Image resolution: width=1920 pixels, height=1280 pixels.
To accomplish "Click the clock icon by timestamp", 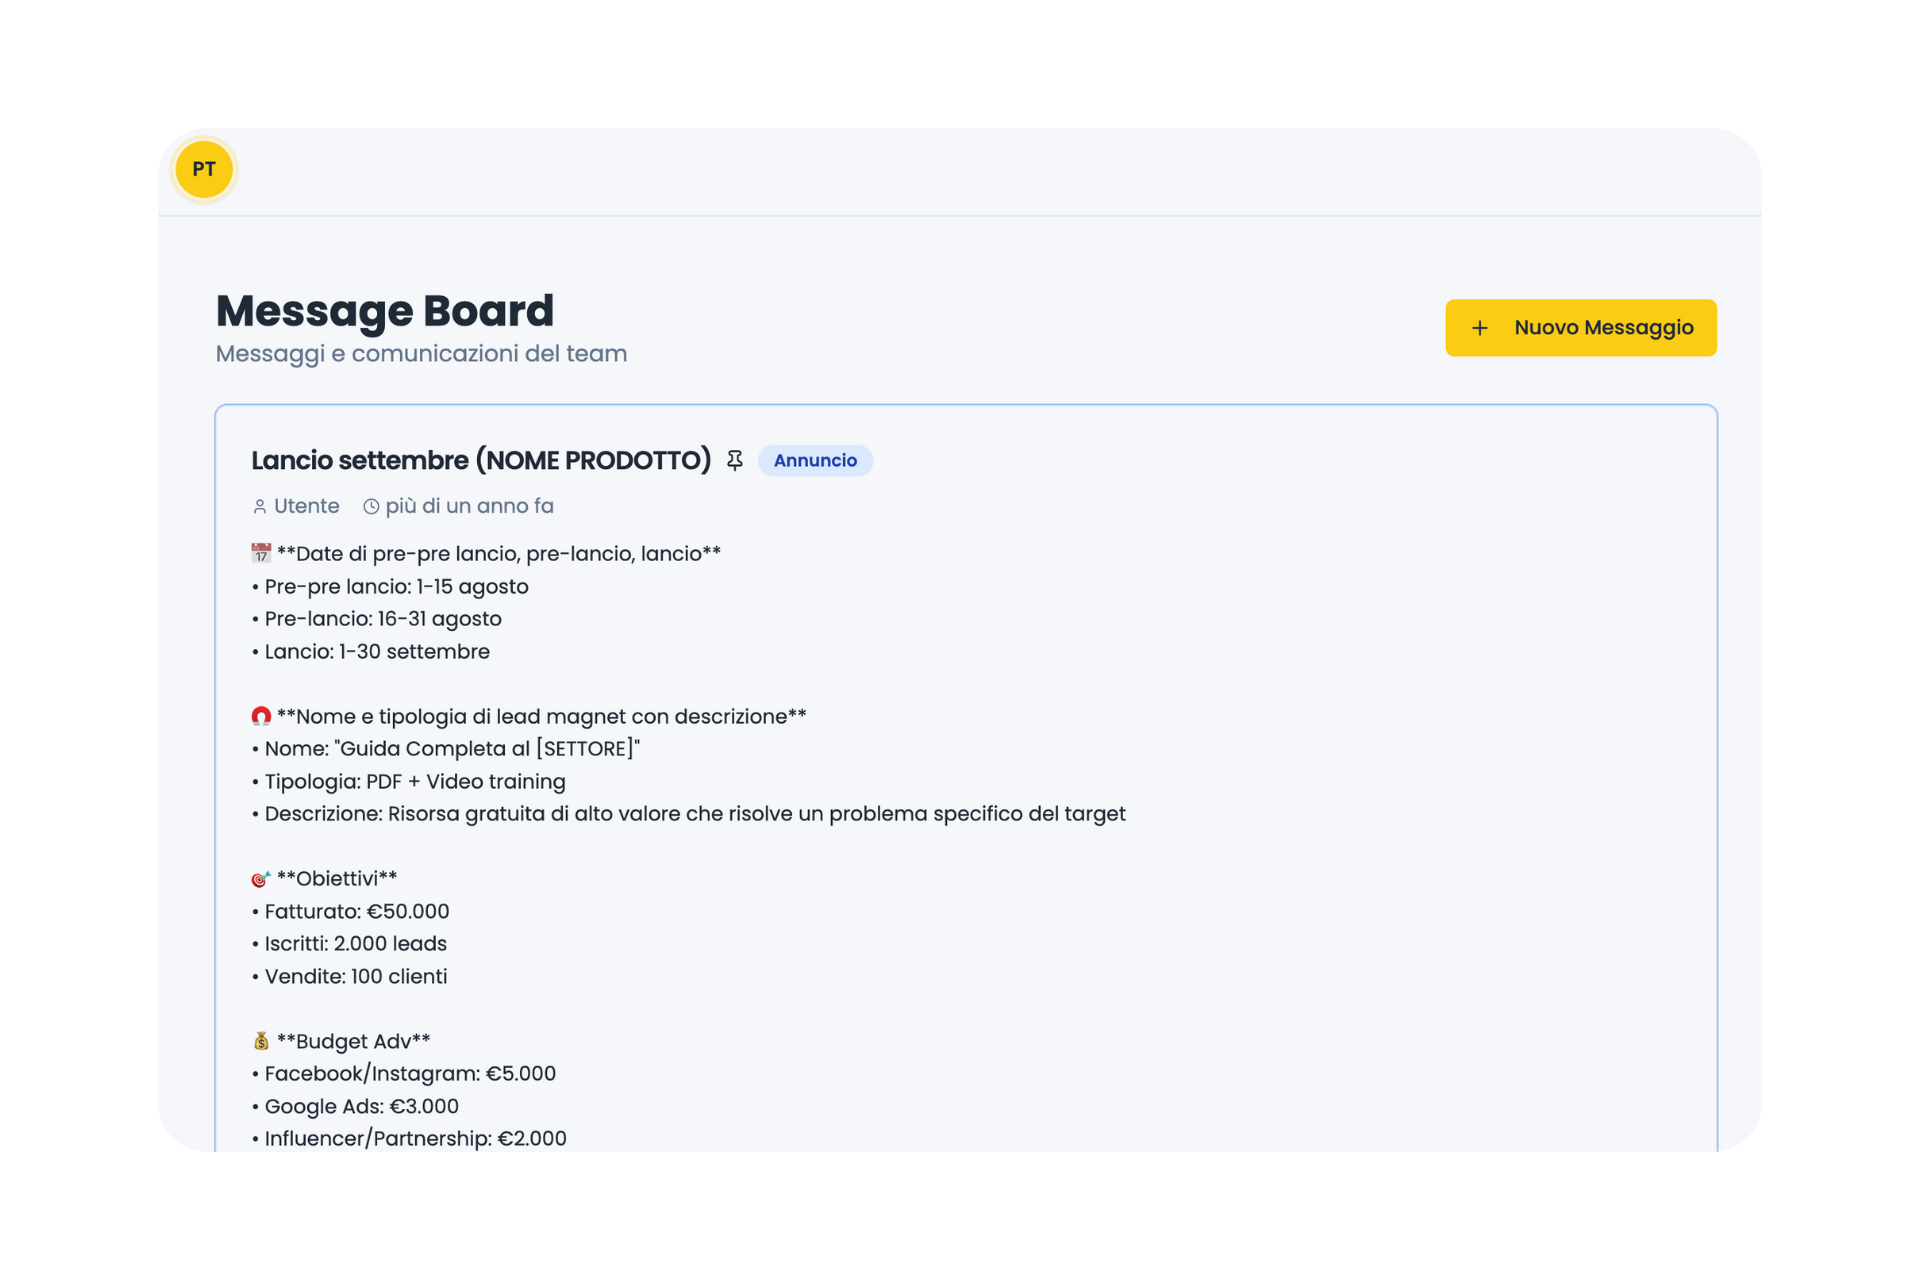I will pos(371,507).
